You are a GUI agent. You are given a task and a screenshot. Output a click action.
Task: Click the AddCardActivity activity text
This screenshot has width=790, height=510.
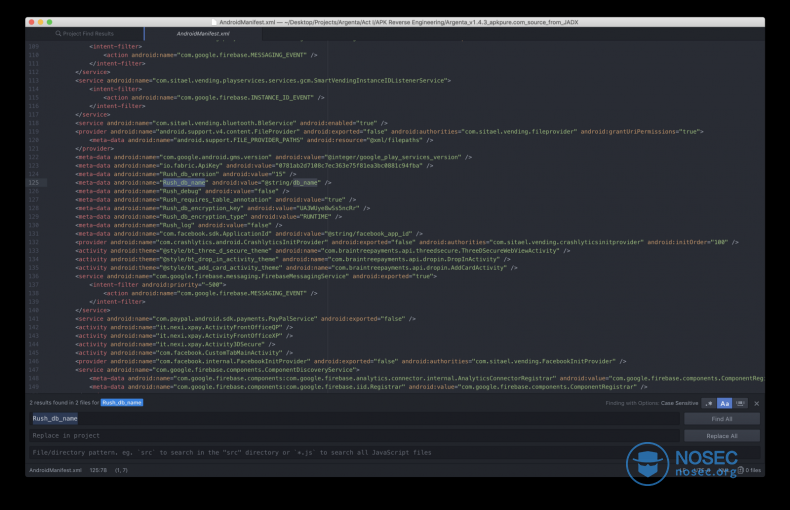[x=421, y=268]
